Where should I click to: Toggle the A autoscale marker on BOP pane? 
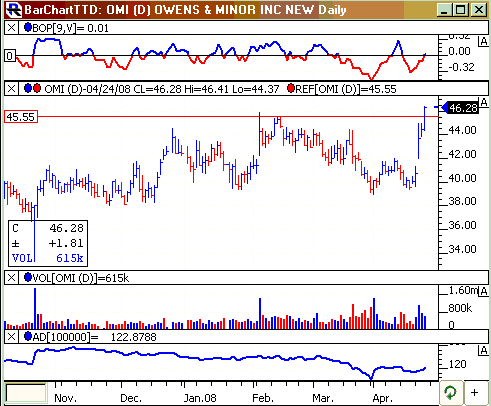pyautogui.click(x=483, y=42)
